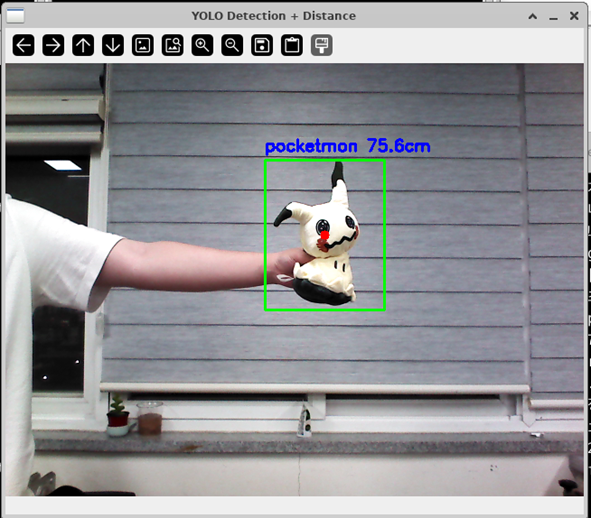
Task: Click the red center dot on the plush
Action: tap(325, 235)
